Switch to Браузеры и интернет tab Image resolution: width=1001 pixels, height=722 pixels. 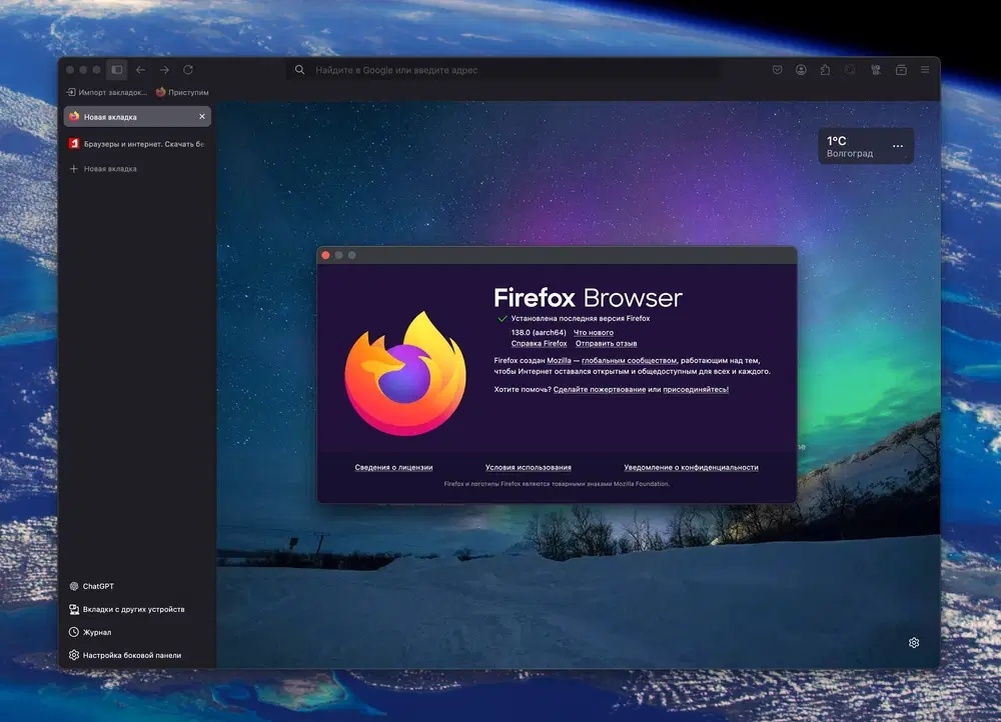click(137, 144)
